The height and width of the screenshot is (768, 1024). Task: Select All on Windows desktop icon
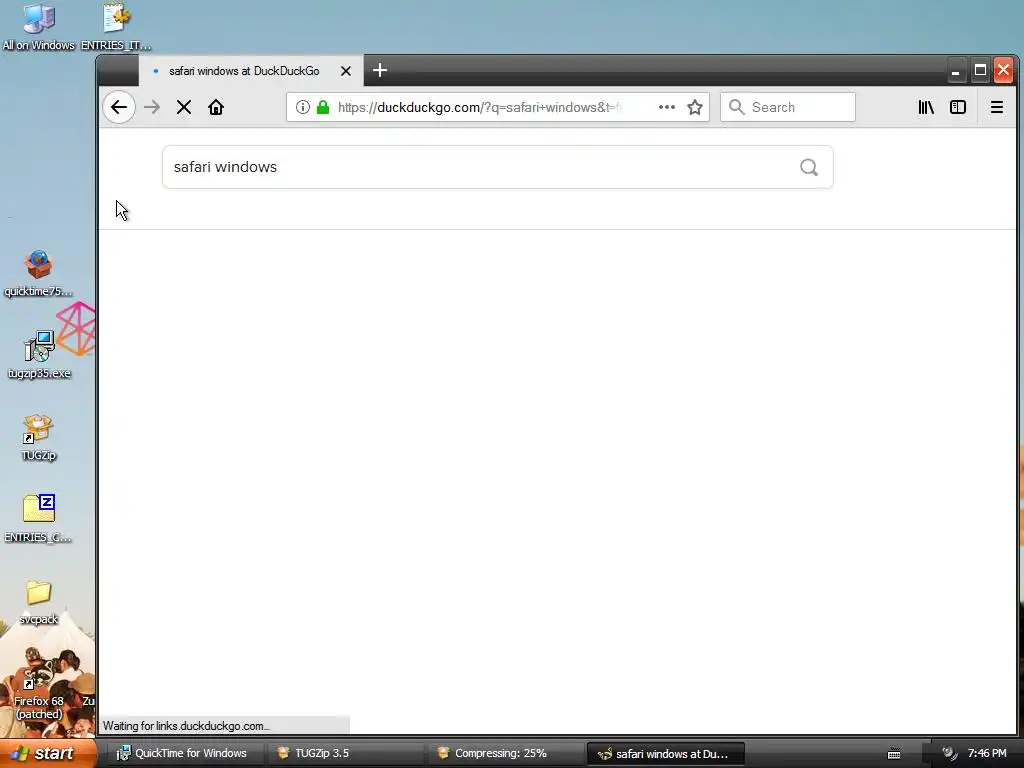coord(39,27)
